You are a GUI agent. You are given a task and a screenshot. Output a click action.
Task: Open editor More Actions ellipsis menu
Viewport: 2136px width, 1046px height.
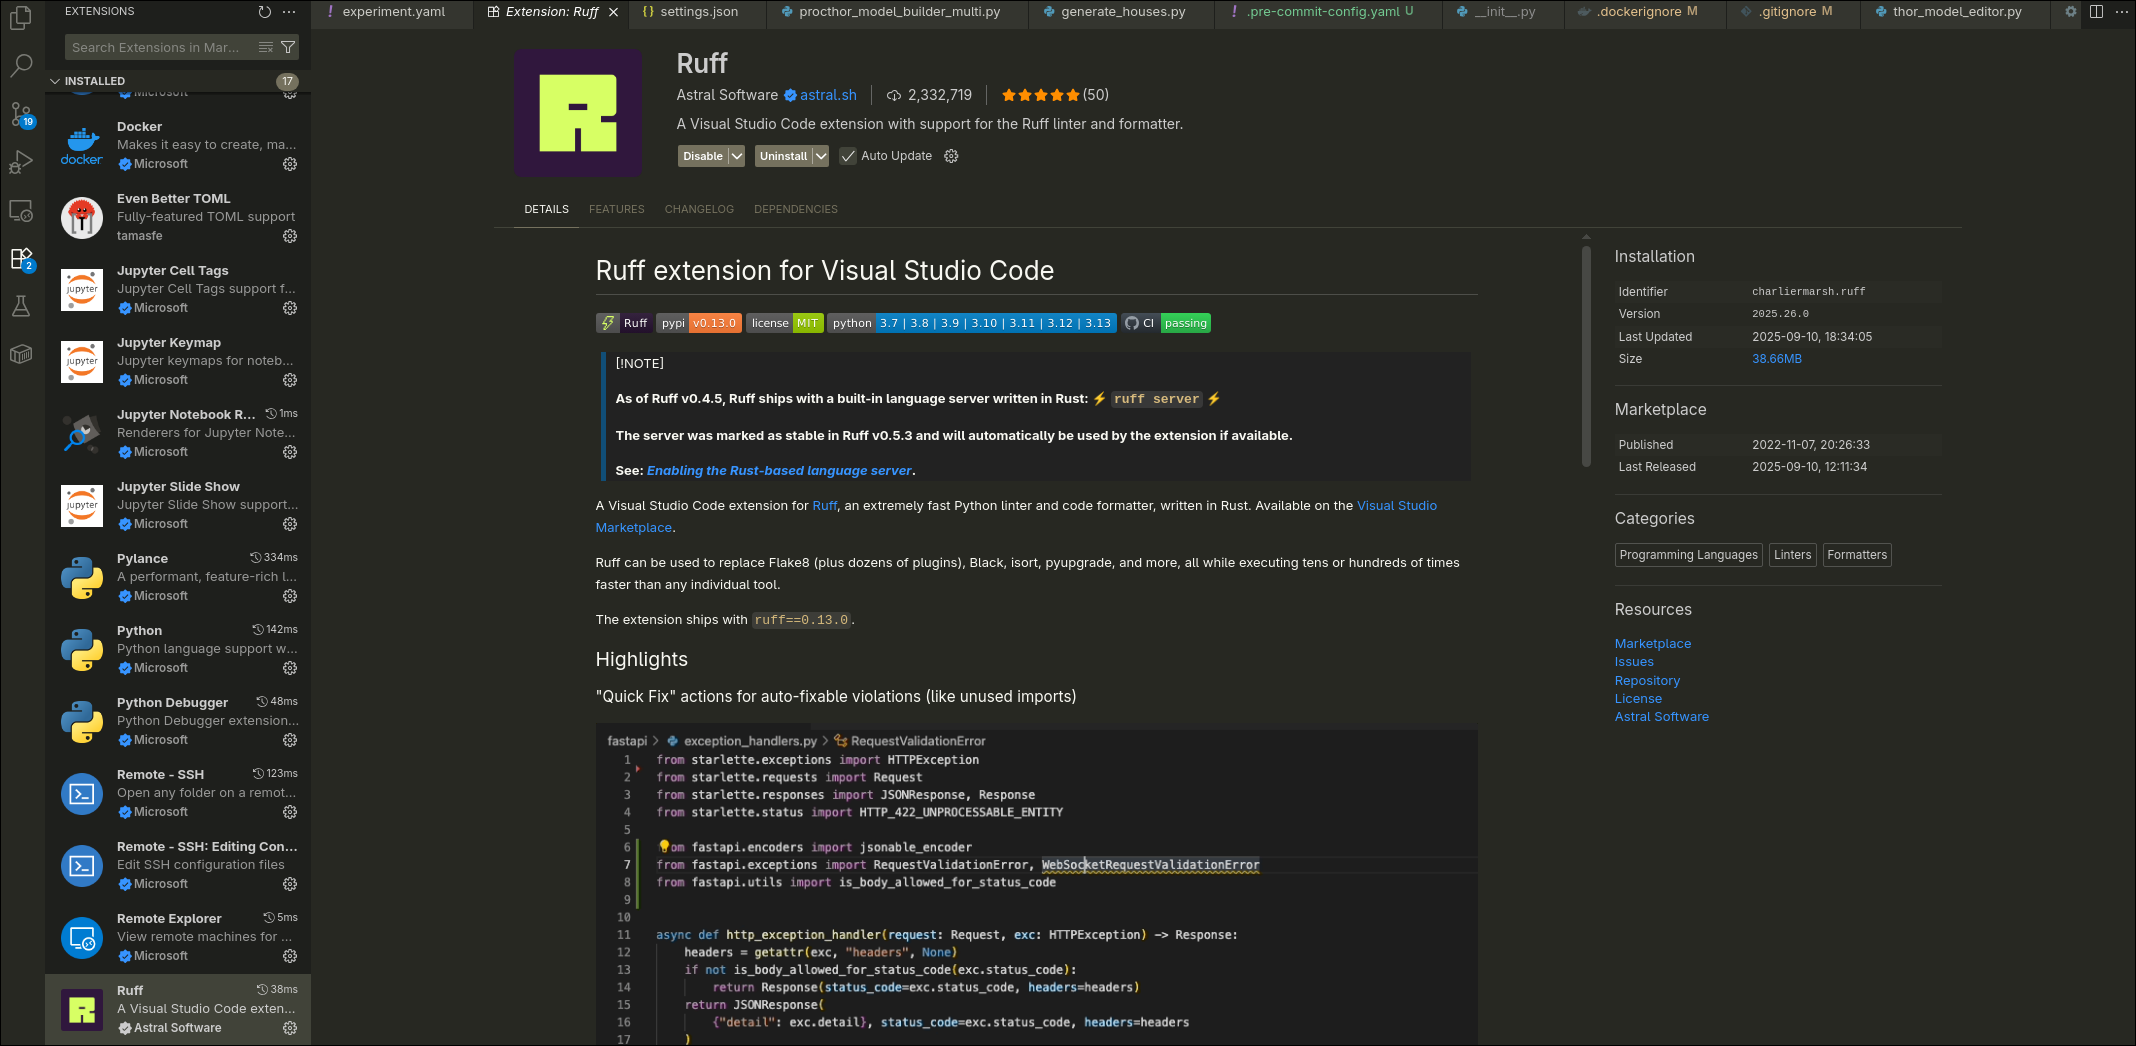pyautogui.click(x=2121, y=12)
